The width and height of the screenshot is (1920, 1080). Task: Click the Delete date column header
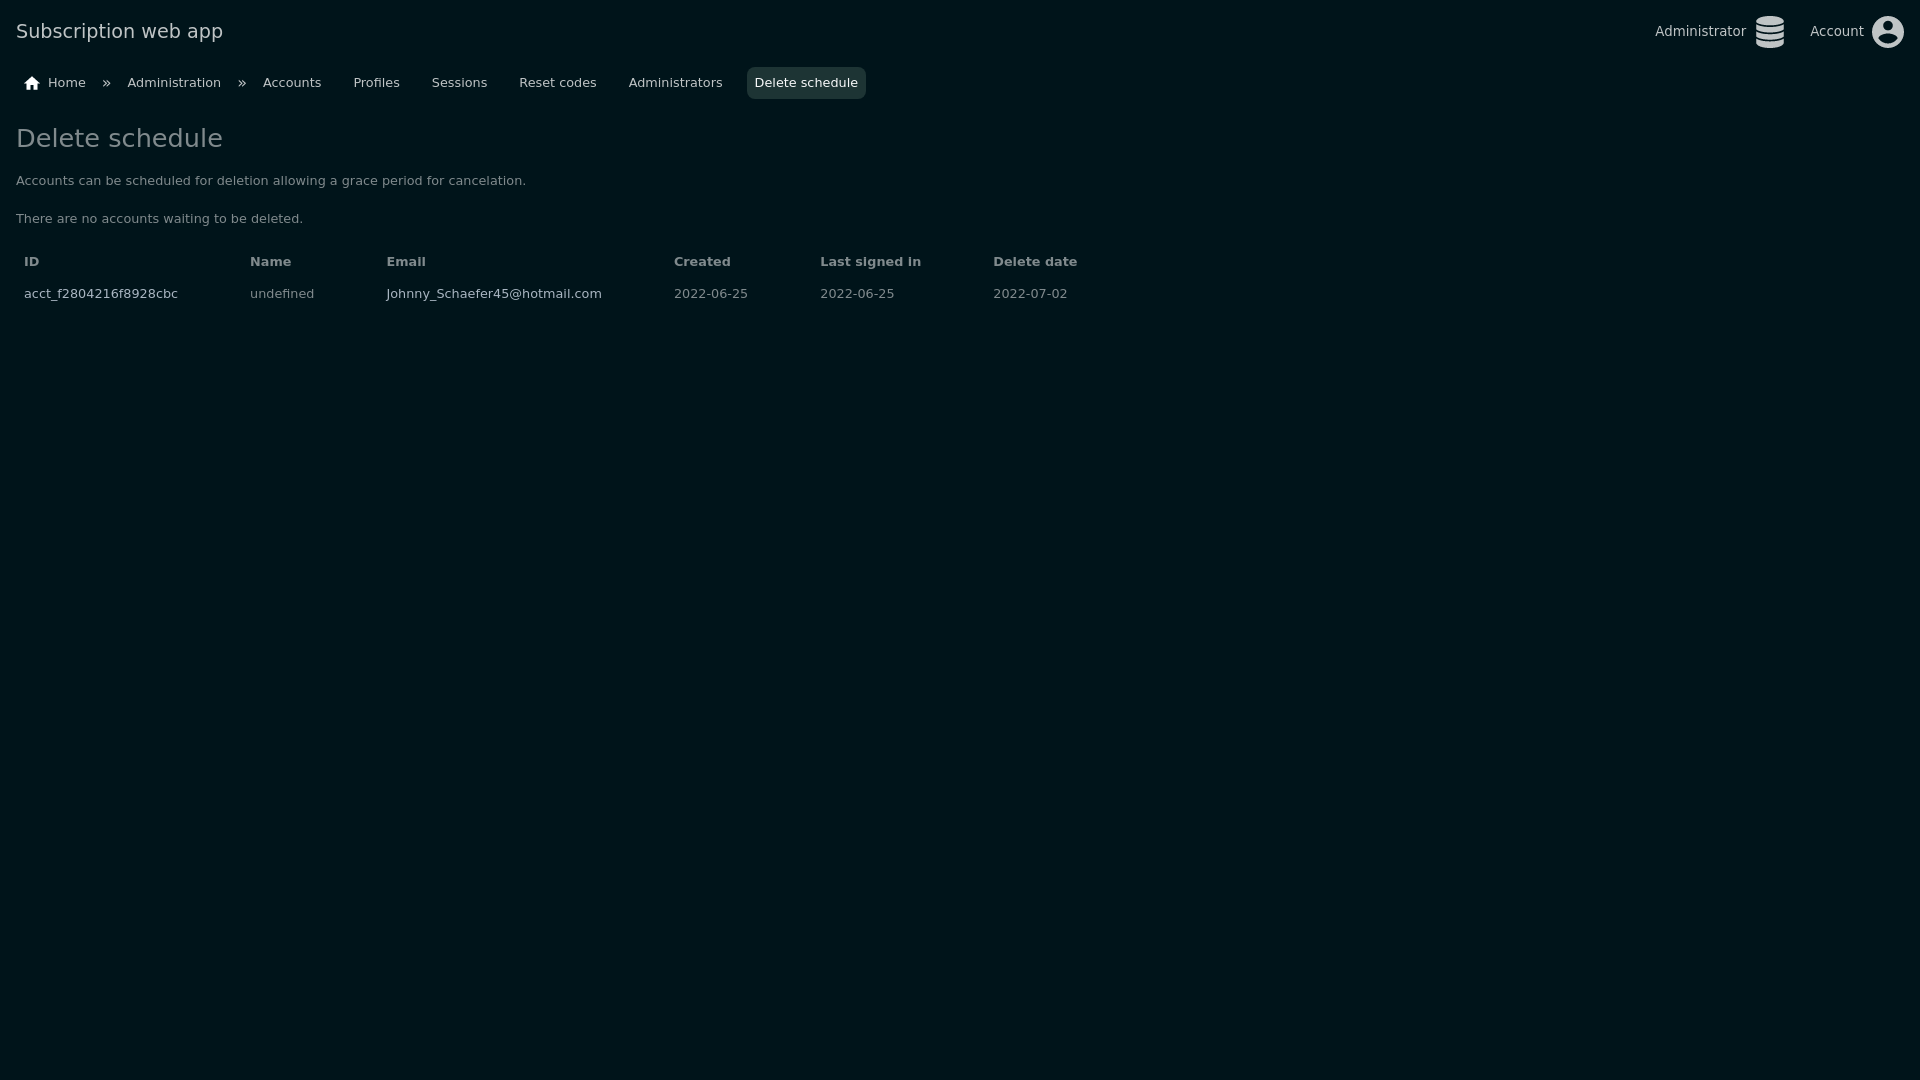pos(1034,262)
